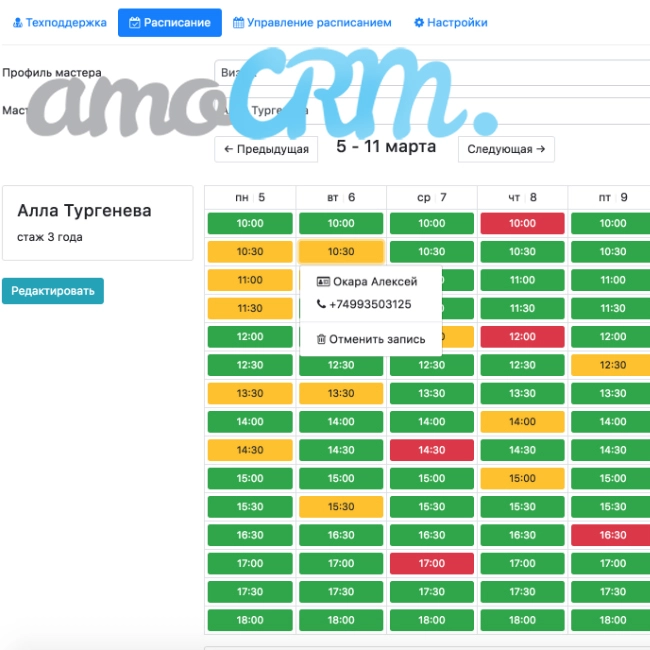
Task: Select Thursday 14:00 yellow slot
Action: pyautogui.click(x=522, y=422)
